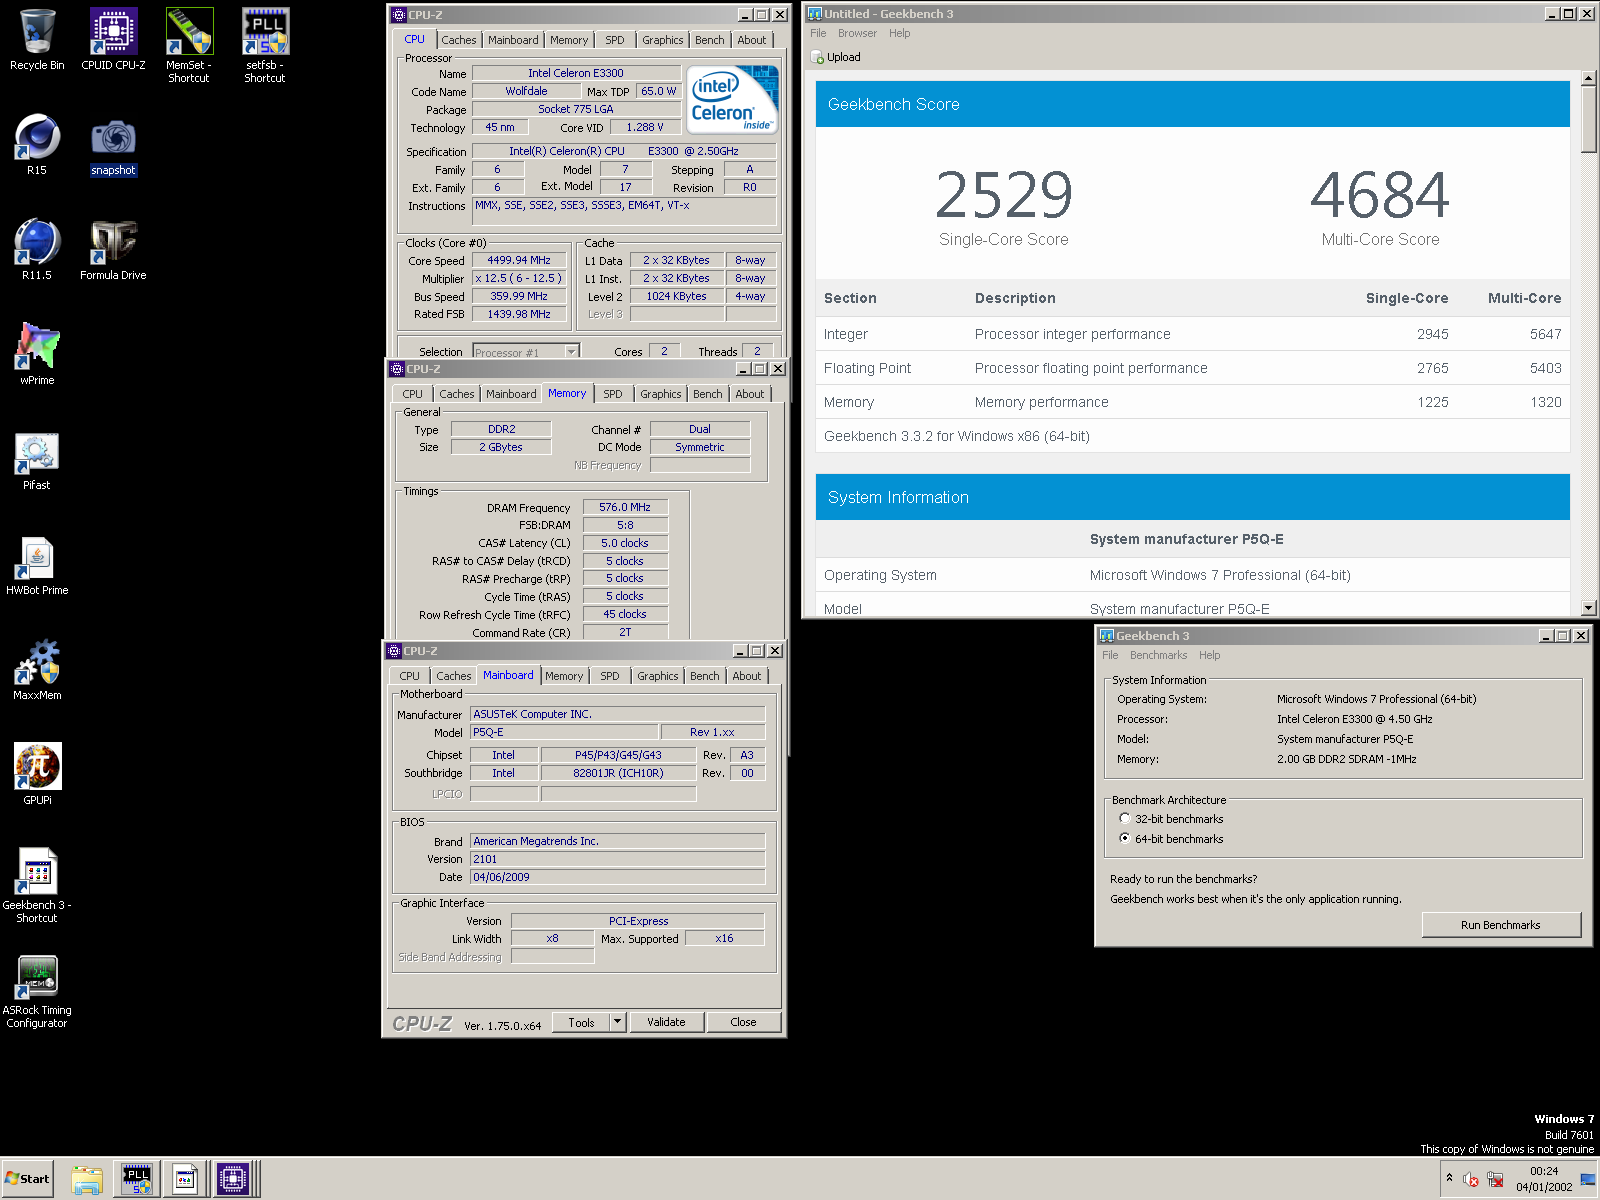Open the Formula Drive desktop icon
The width and height of the screenshot is (1600, 1200).
pyautogui.click(x=113, y=249)
